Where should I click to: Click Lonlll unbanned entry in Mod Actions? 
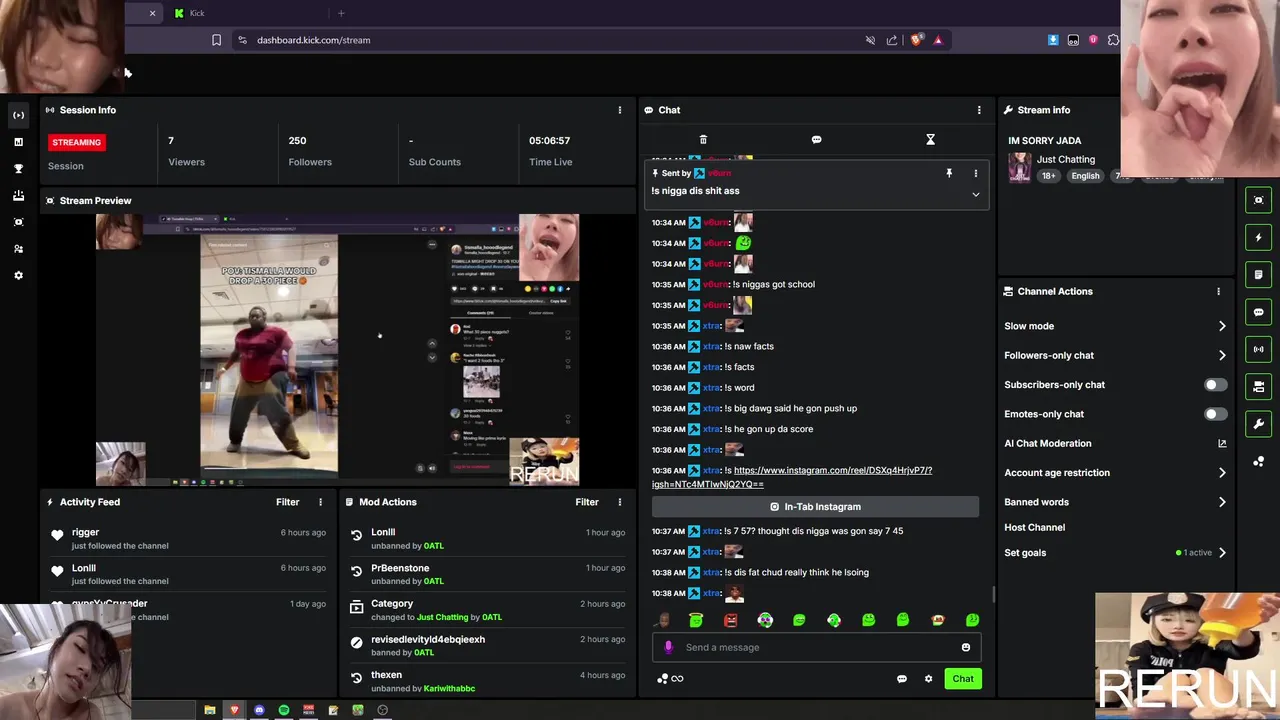[486, 539]
